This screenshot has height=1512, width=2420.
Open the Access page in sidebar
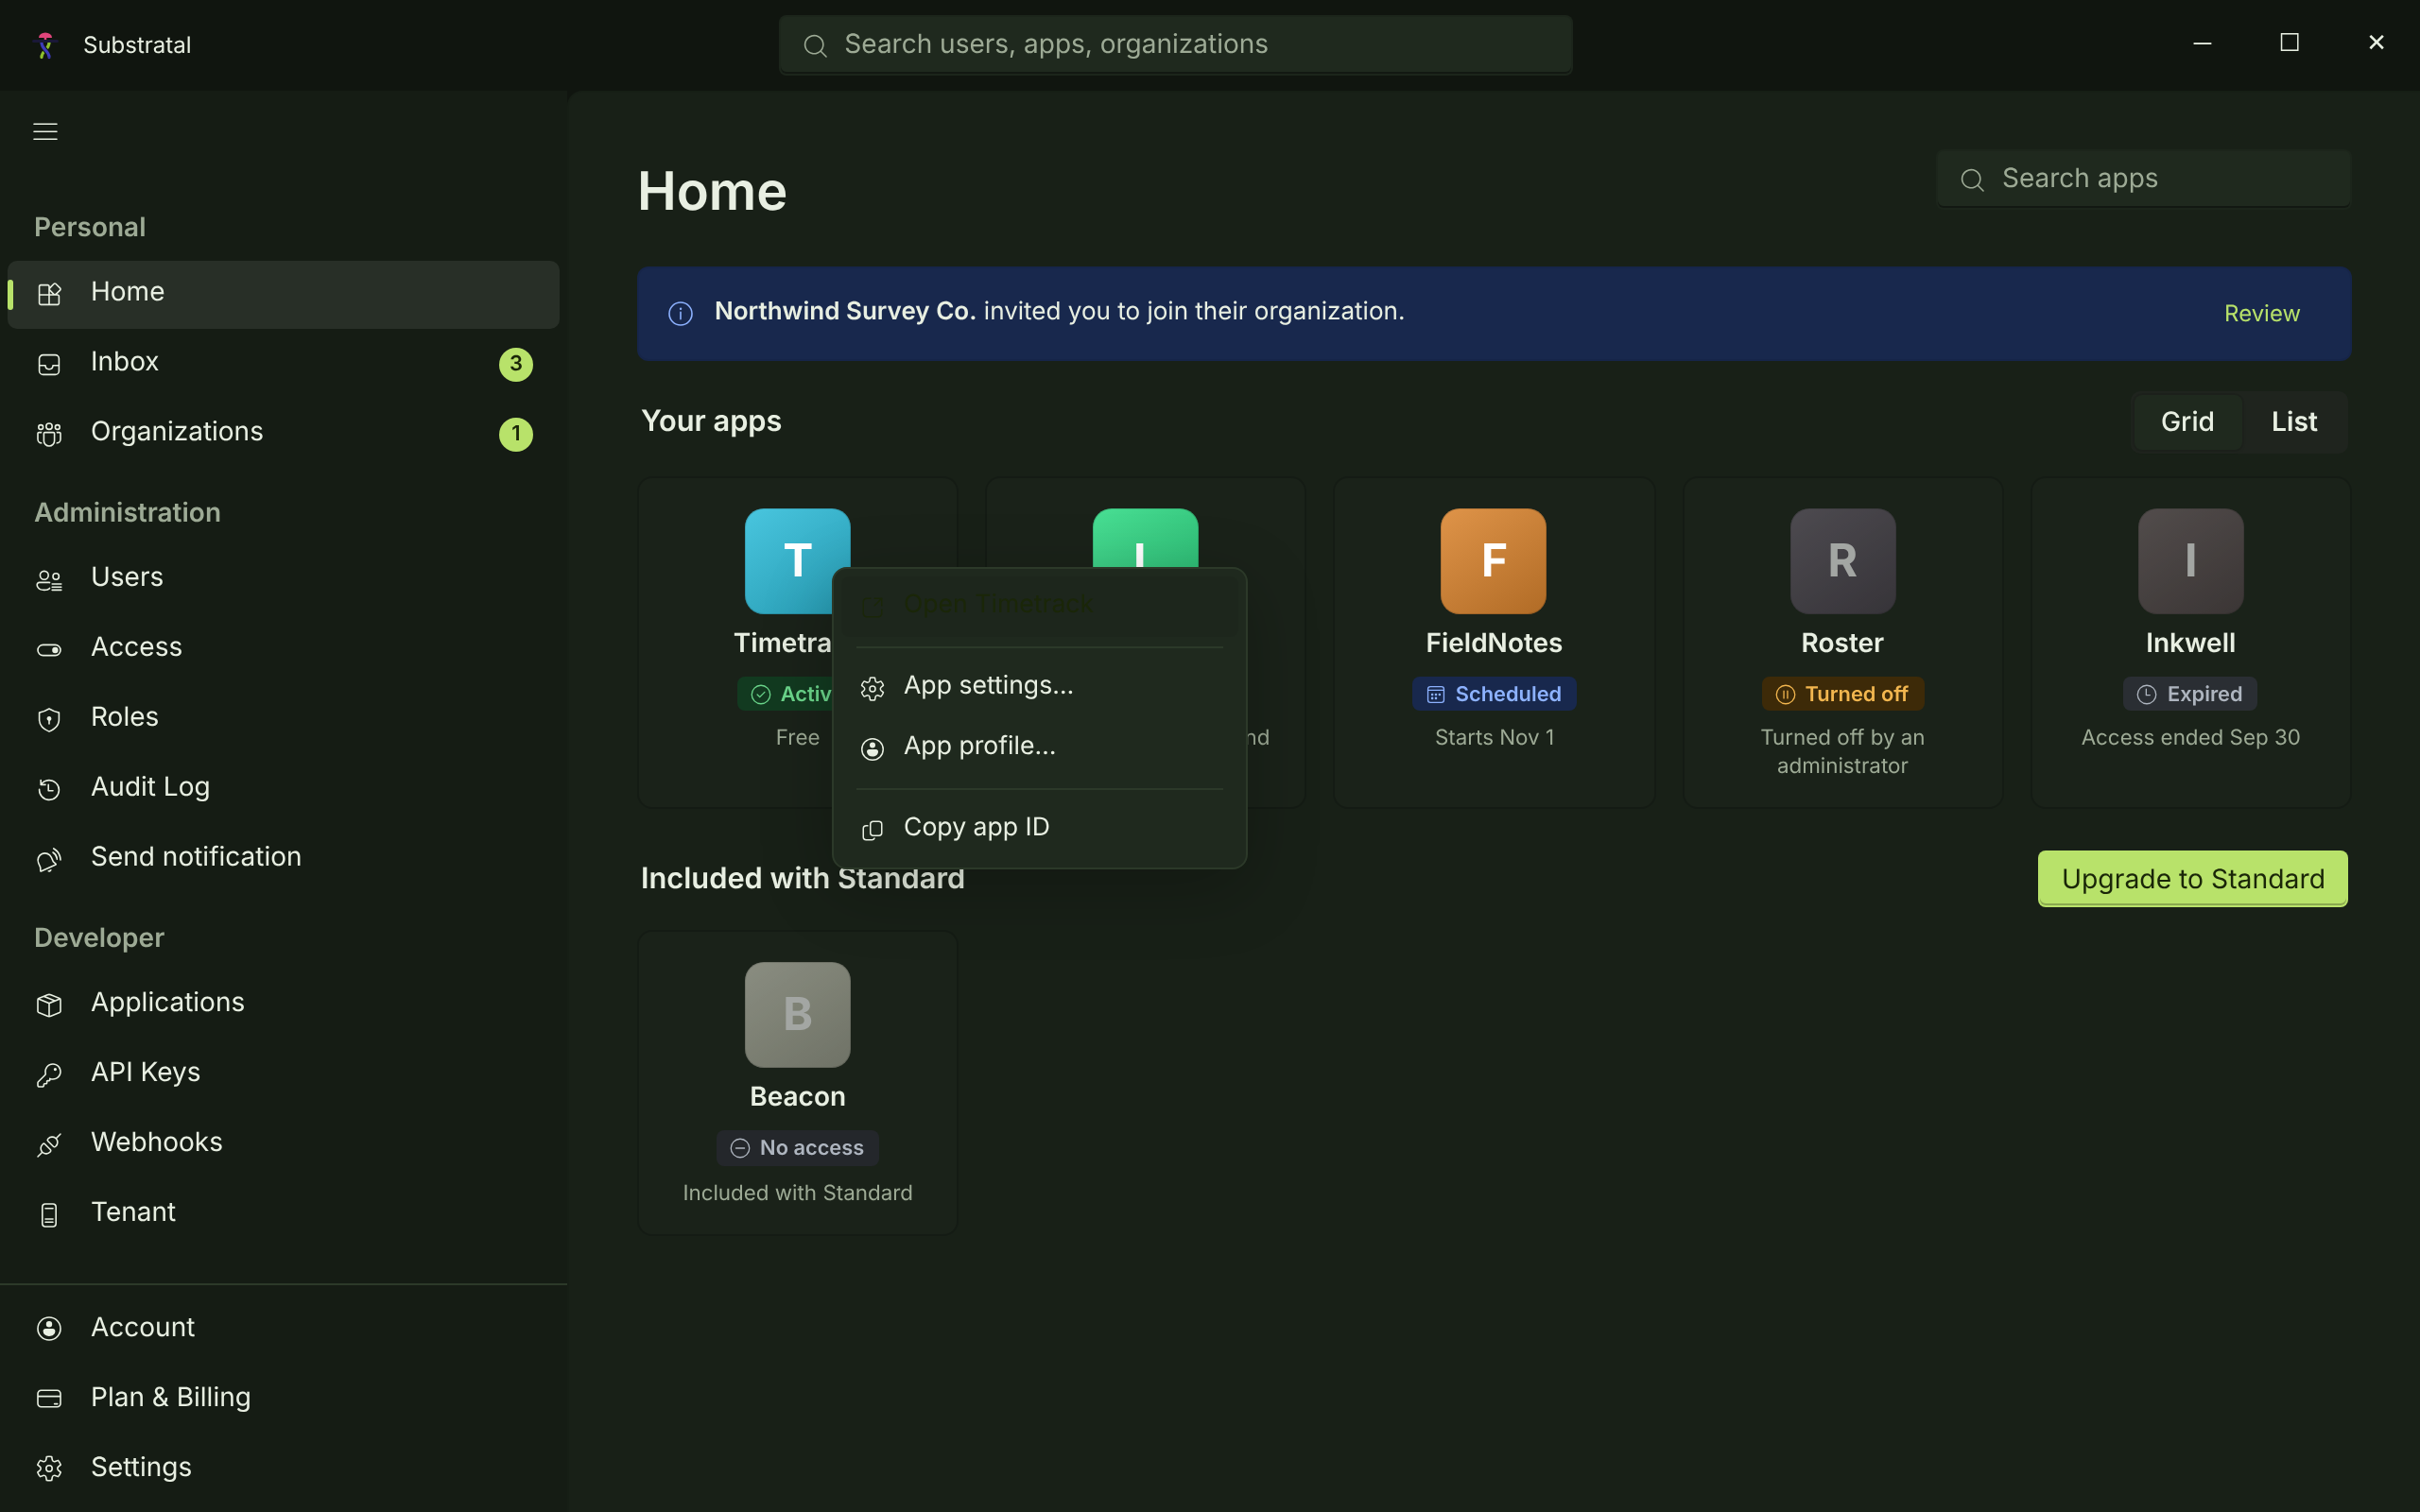[283, 648]
